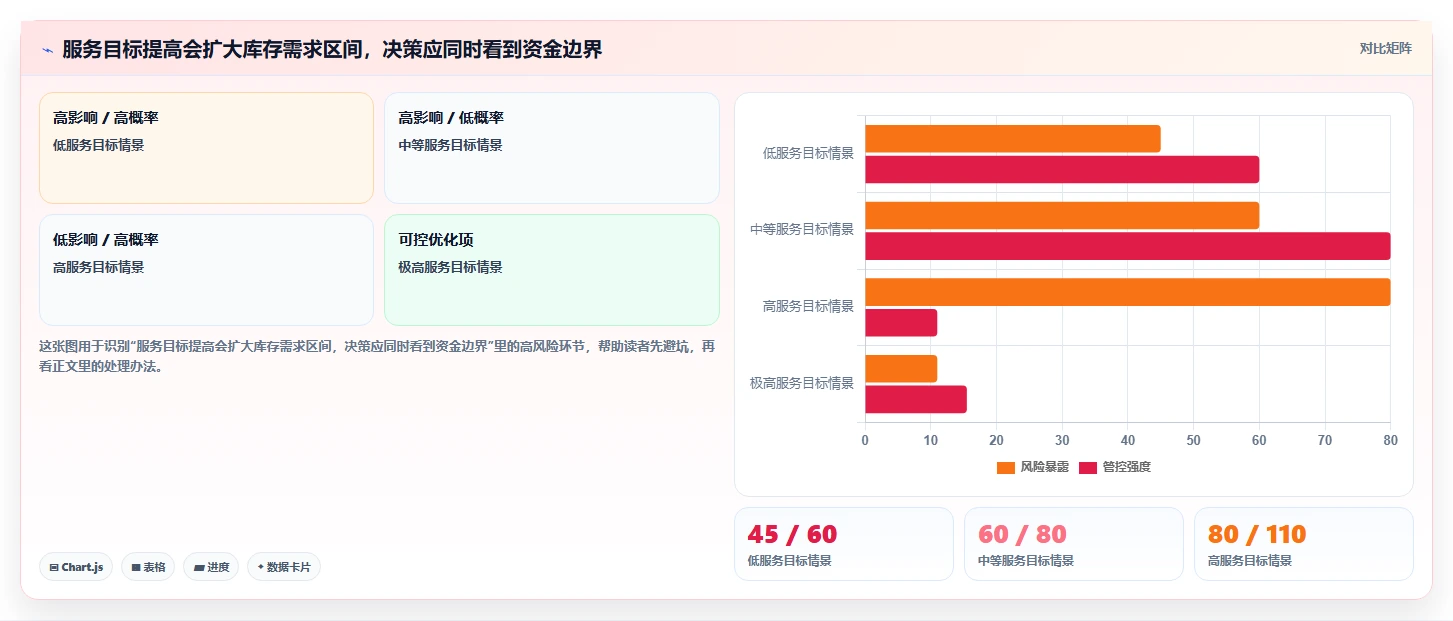The width and height of the screenshot is (1453, 621).
Task: Toggle the 管控强度 legend entry
Action: click(1115, 467)
